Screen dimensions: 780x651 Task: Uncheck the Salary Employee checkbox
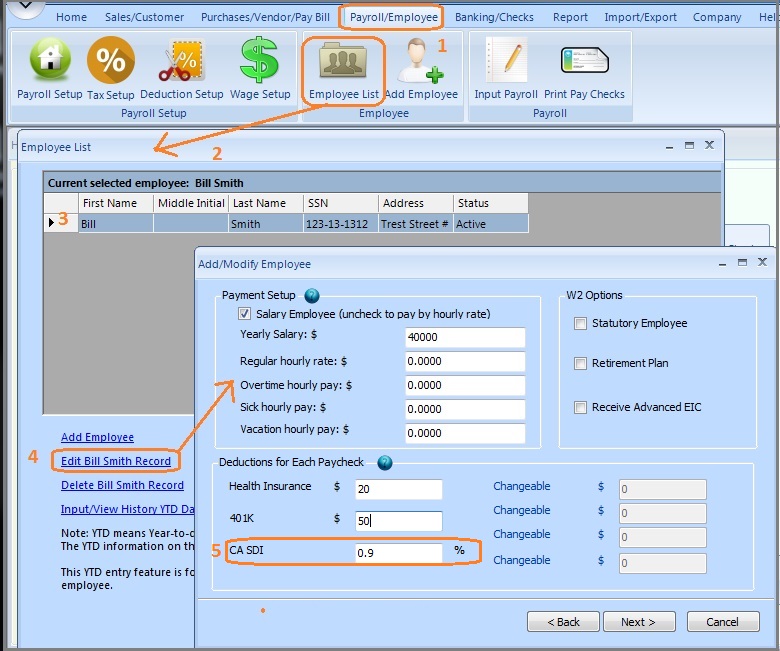(244, 314)
